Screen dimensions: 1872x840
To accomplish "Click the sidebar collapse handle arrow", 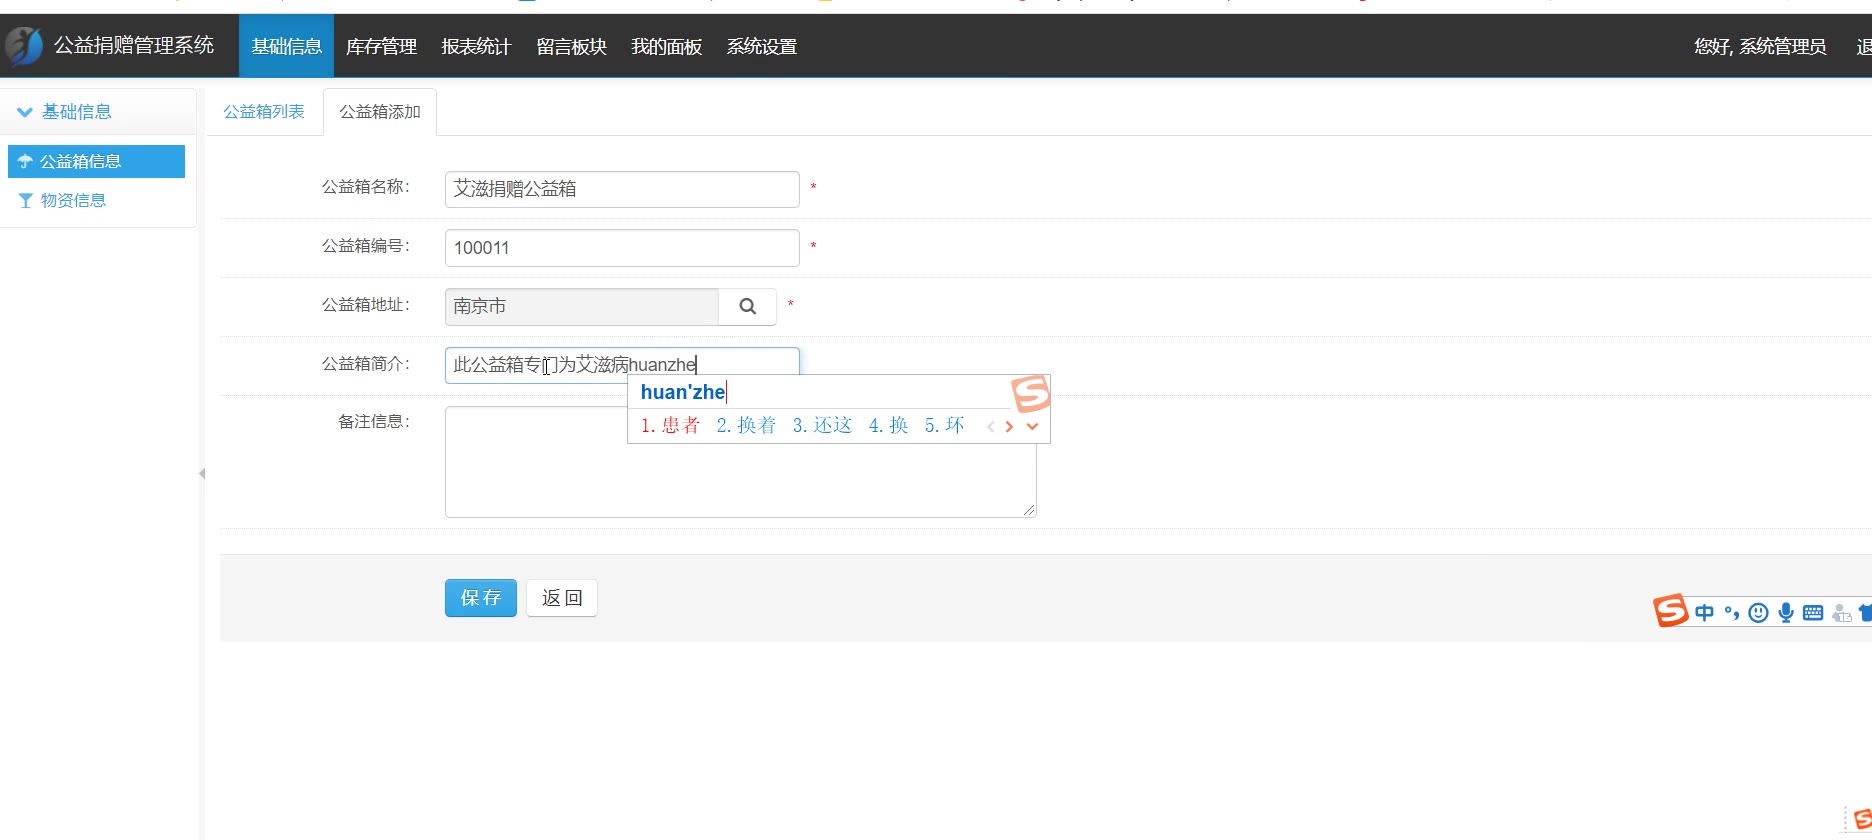I will pyautogui.click(x=202, y=473).
